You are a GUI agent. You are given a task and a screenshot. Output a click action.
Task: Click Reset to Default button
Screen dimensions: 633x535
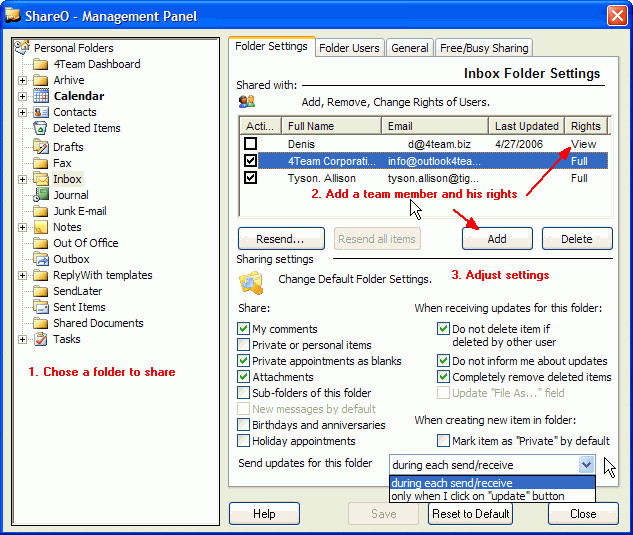pyautogui.click(x=471, y=514)
